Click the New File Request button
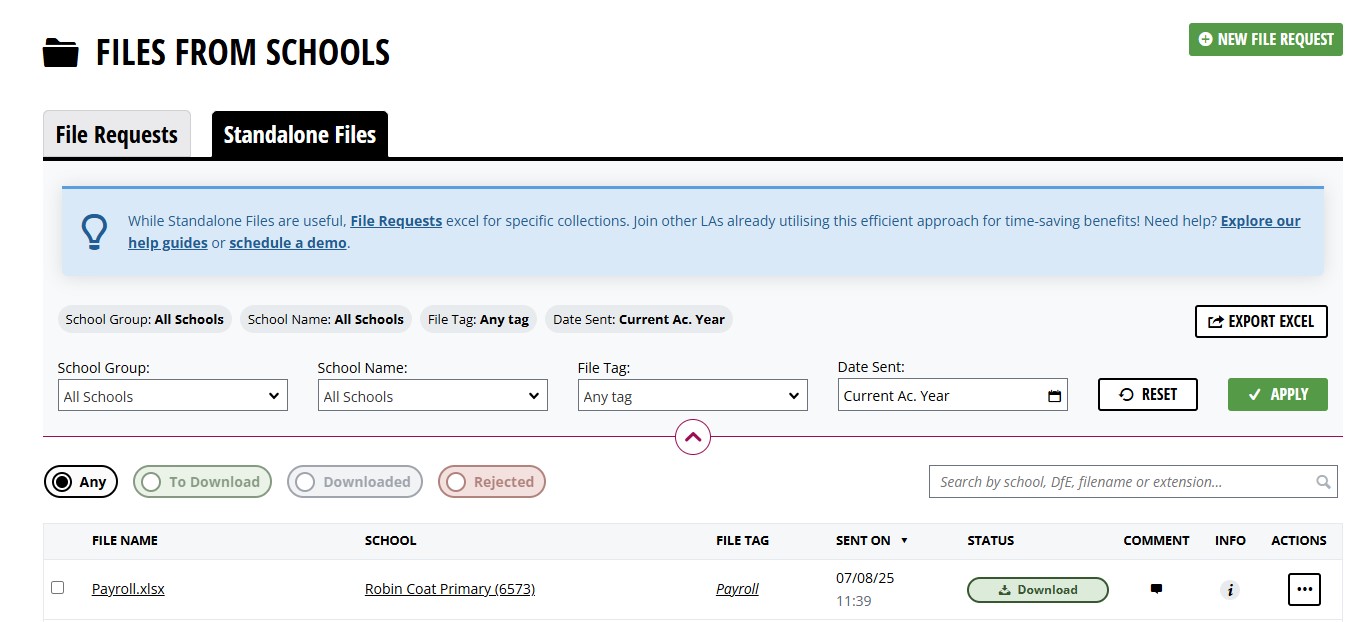1368x622 pixels. 1266,39
